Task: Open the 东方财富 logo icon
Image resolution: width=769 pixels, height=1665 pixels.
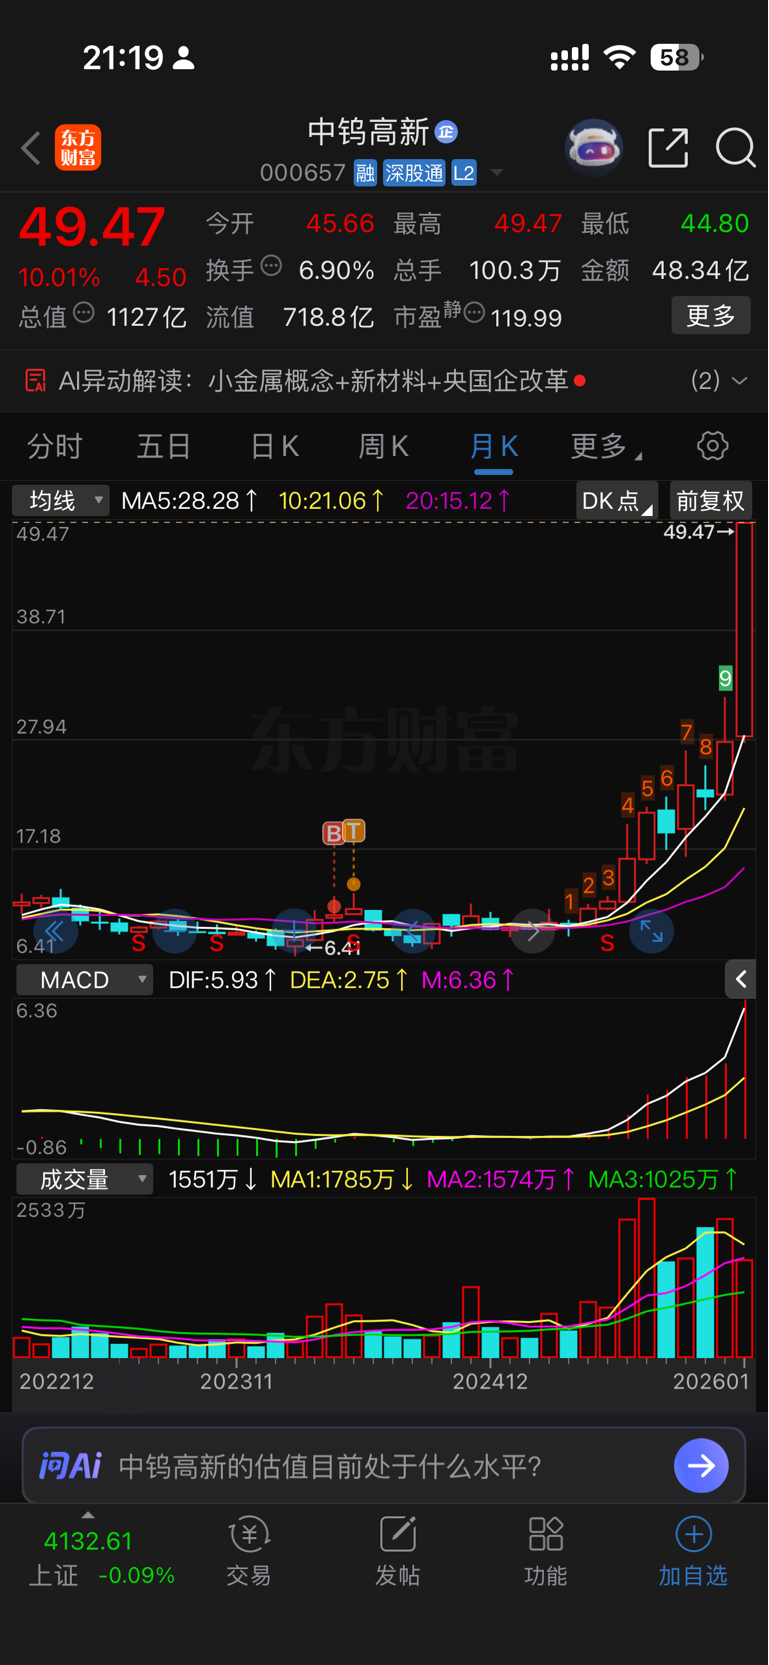Action: pos(78,148)
